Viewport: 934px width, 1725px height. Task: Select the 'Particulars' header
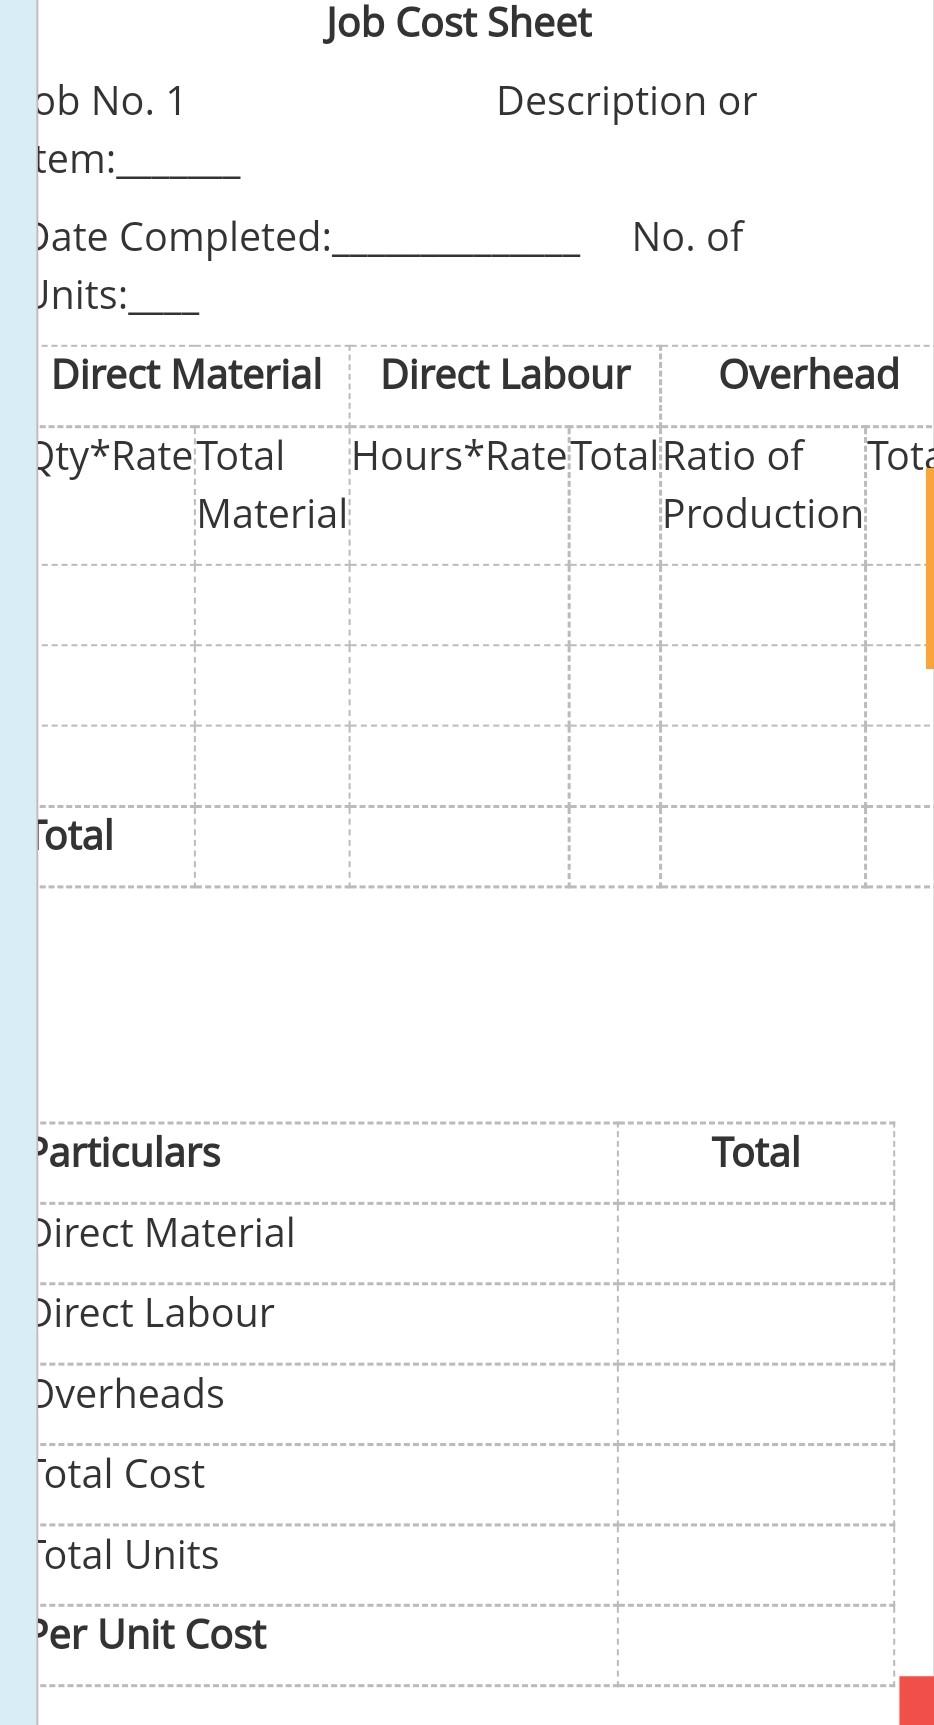click(127, 1152)
